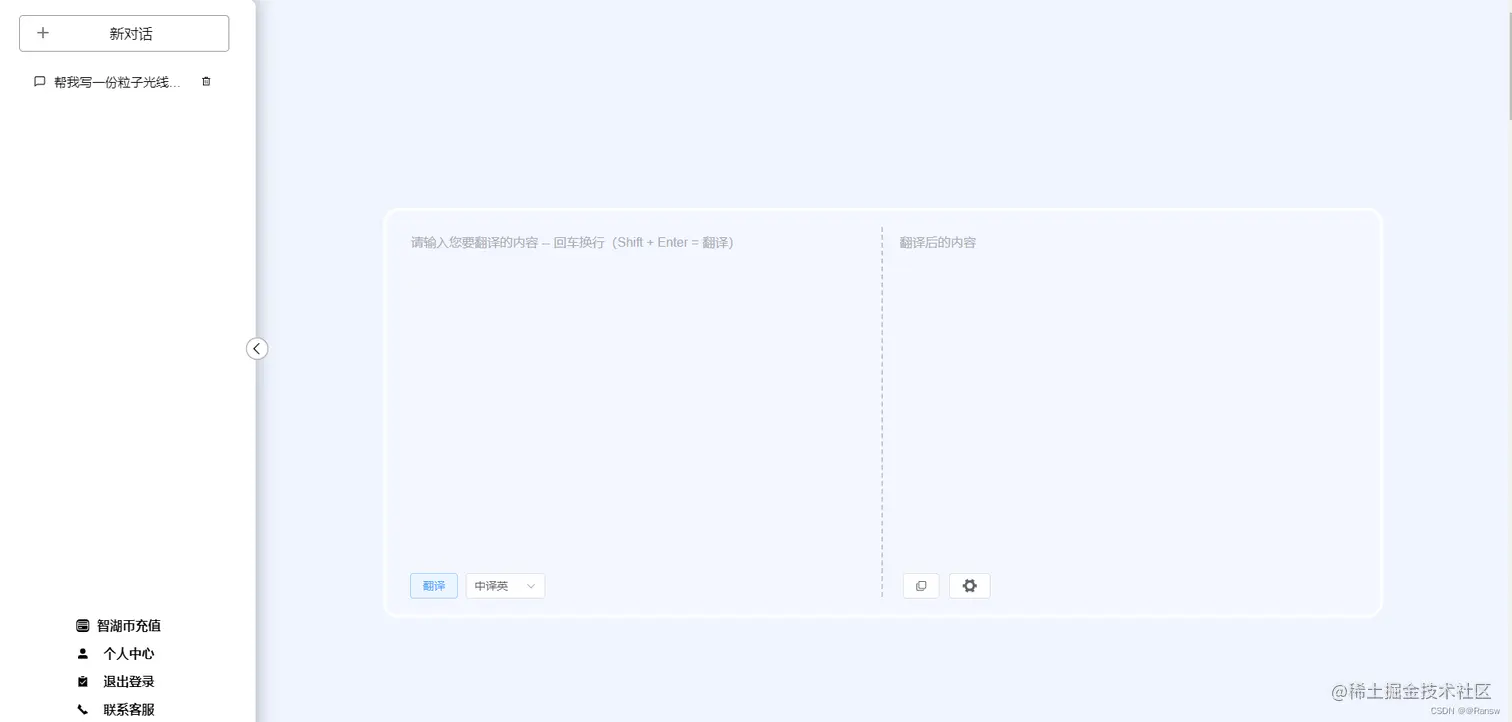Click the 退出登录 logout icon
The height and width of the screenshot is (722, 1512).
pyautogui.click(x=82, y=681)
